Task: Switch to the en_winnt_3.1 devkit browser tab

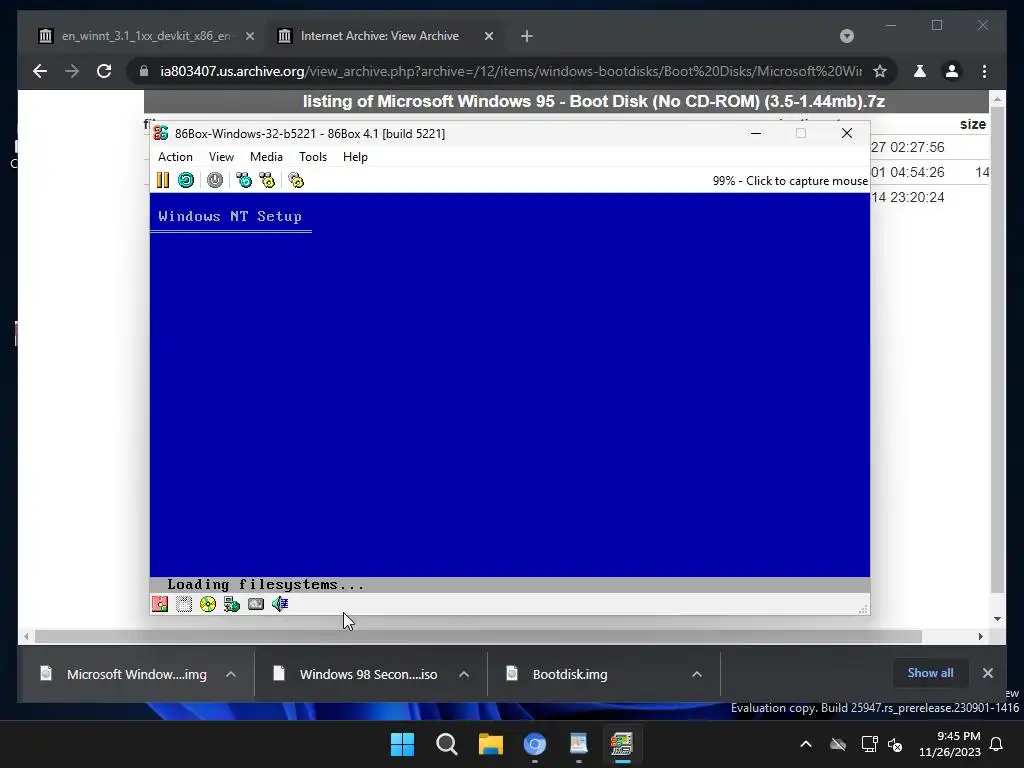Action: coord(145,36)
